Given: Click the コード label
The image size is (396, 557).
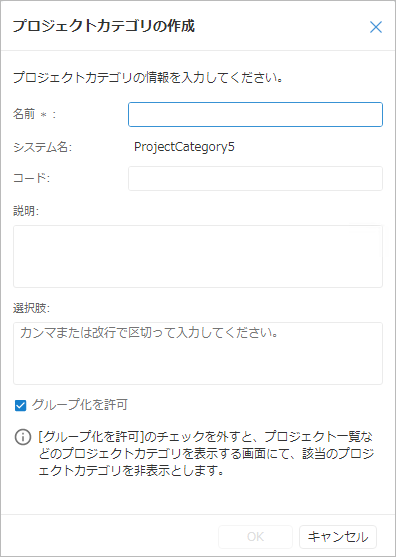Looking at the screenshot, I should 31,178.
